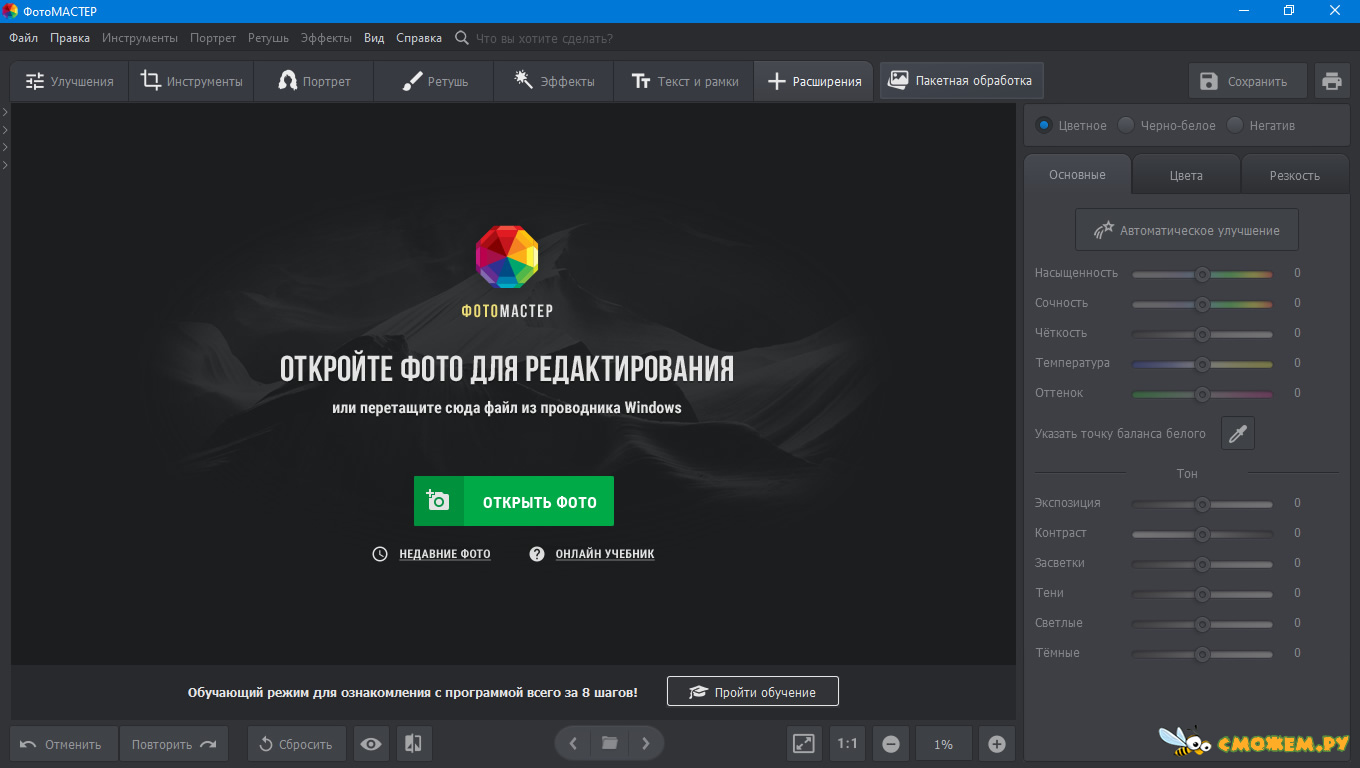Open the Файл menu

point(24,38)
